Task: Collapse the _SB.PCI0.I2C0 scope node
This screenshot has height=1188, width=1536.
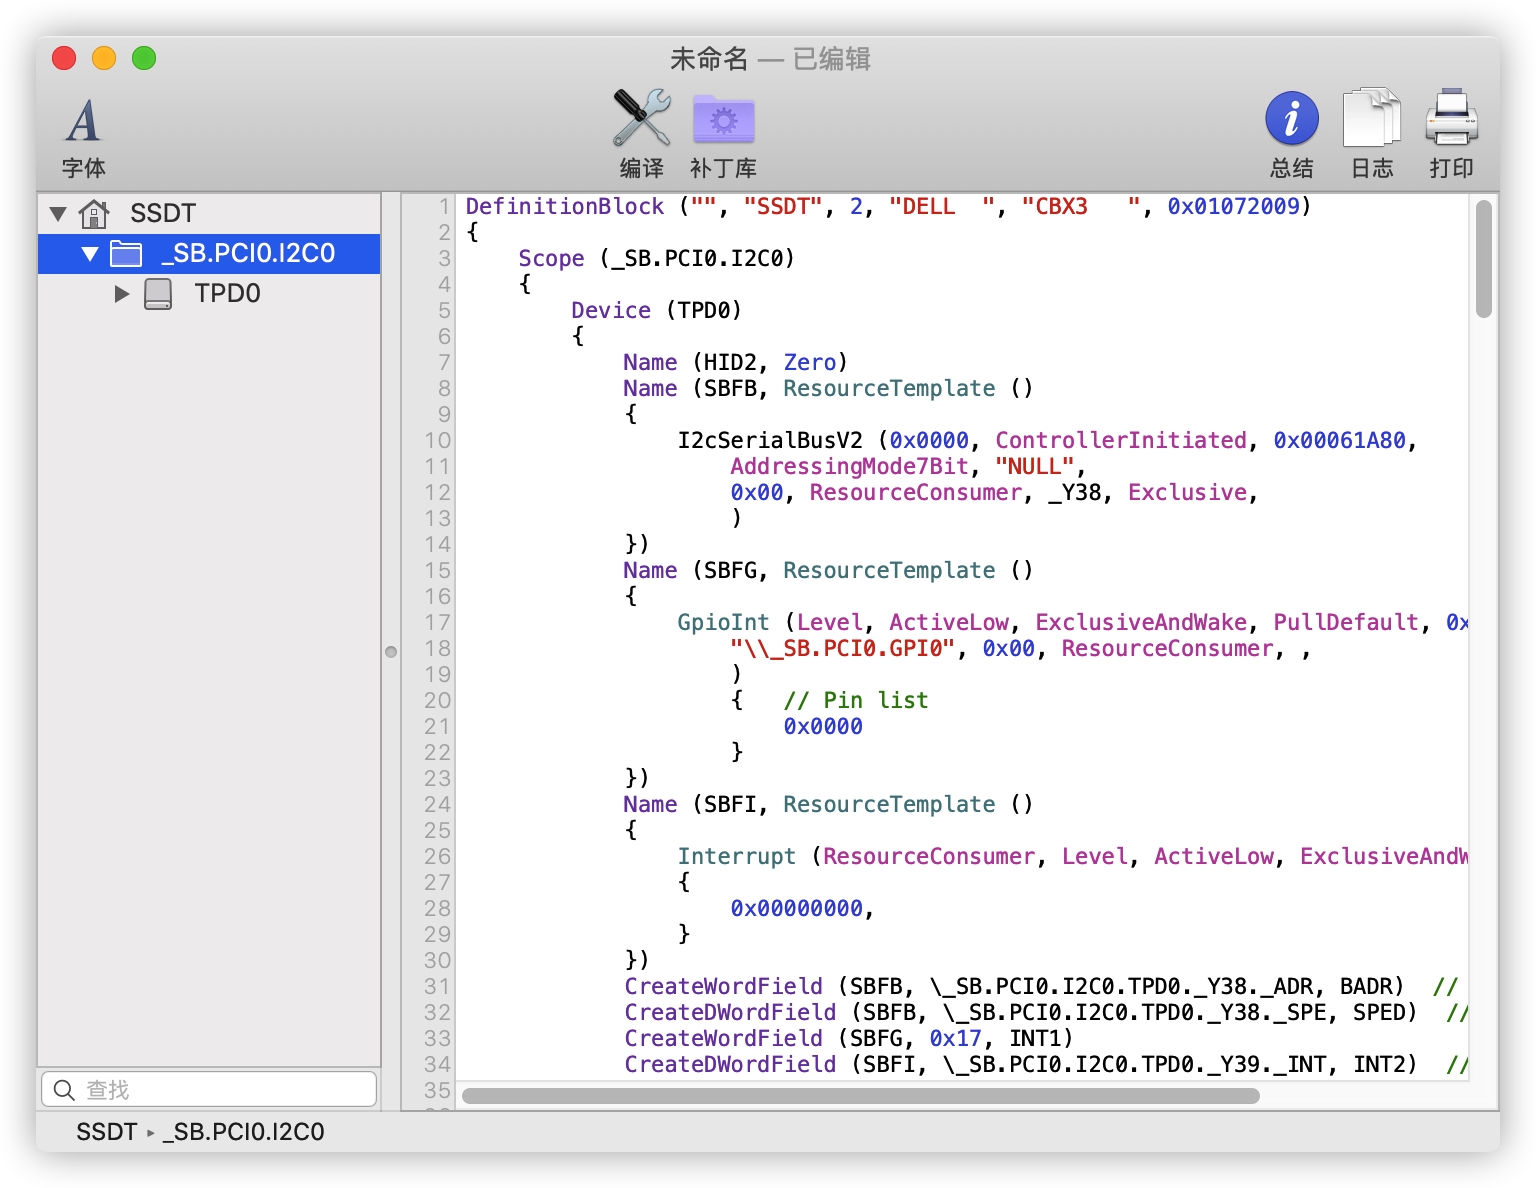Action: click(x=90, y=254)
